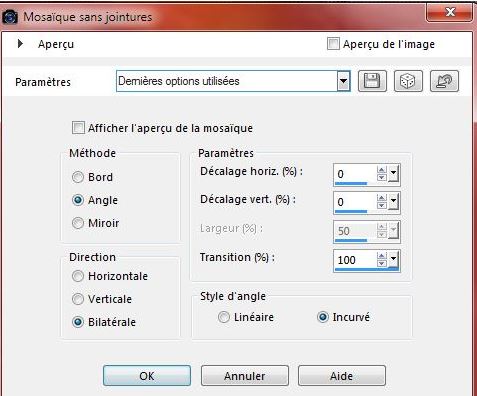The width and height of the screenshot is (477, 396).
Task: Click the OK button
Action: 147,376
